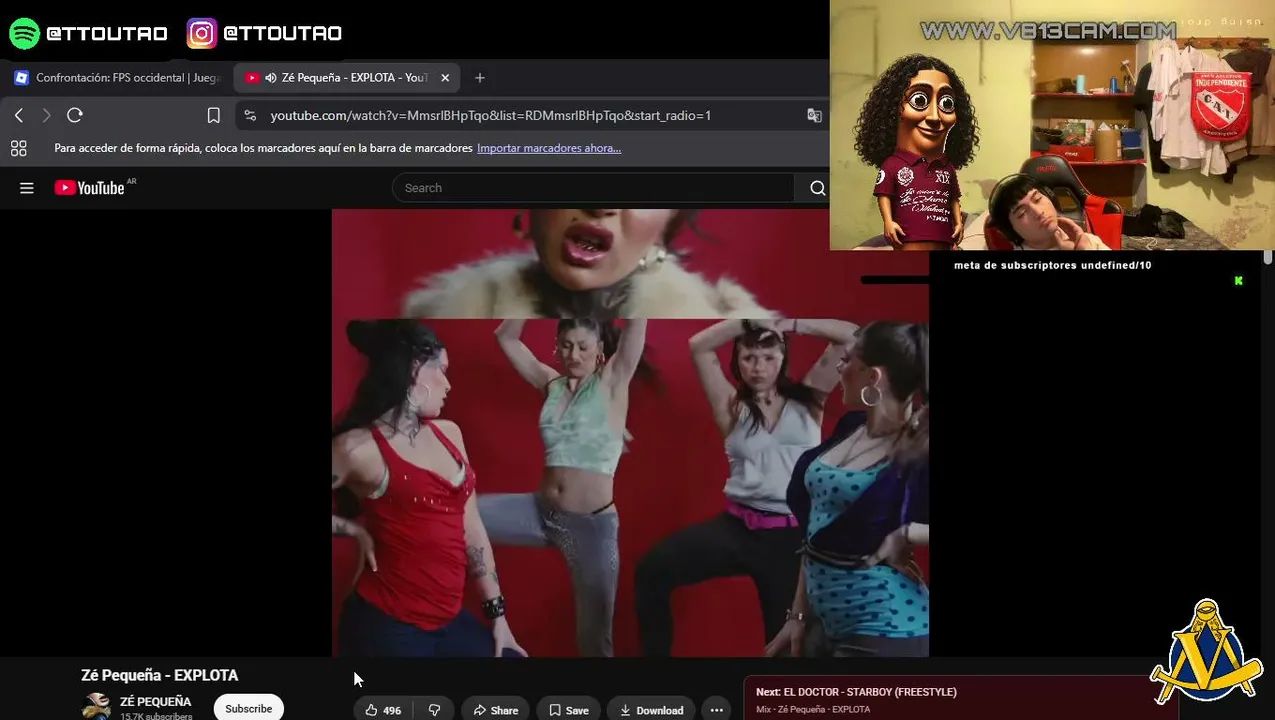
Task: Mute the tab via speaker icon
Action: coord(271,78)
